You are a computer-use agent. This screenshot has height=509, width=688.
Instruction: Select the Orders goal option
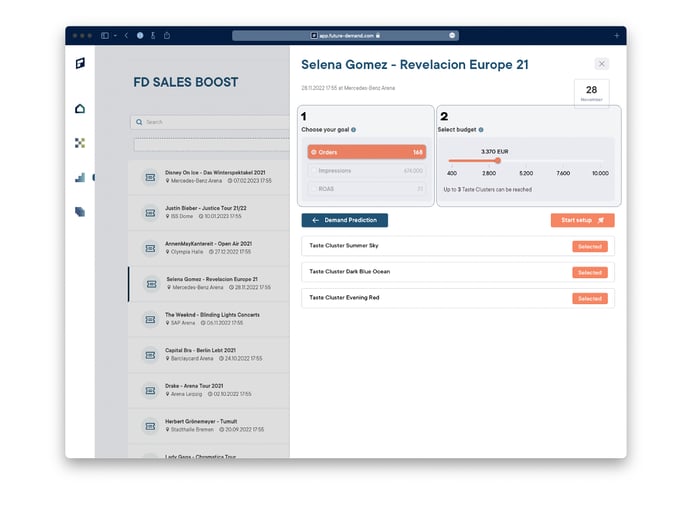[366, 152]
